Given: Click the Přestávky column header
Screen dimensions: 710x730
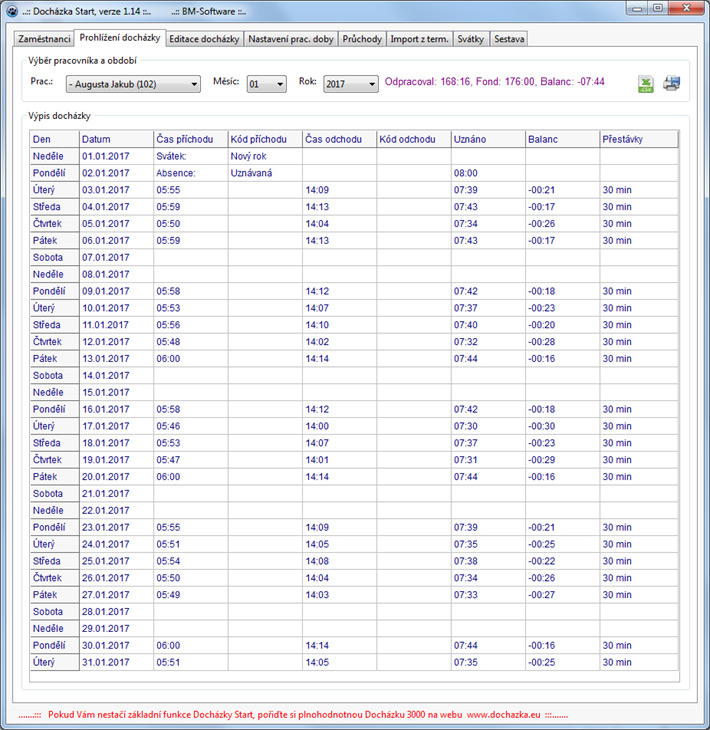Looking at the screenshot, I should (x=639, y=139).
